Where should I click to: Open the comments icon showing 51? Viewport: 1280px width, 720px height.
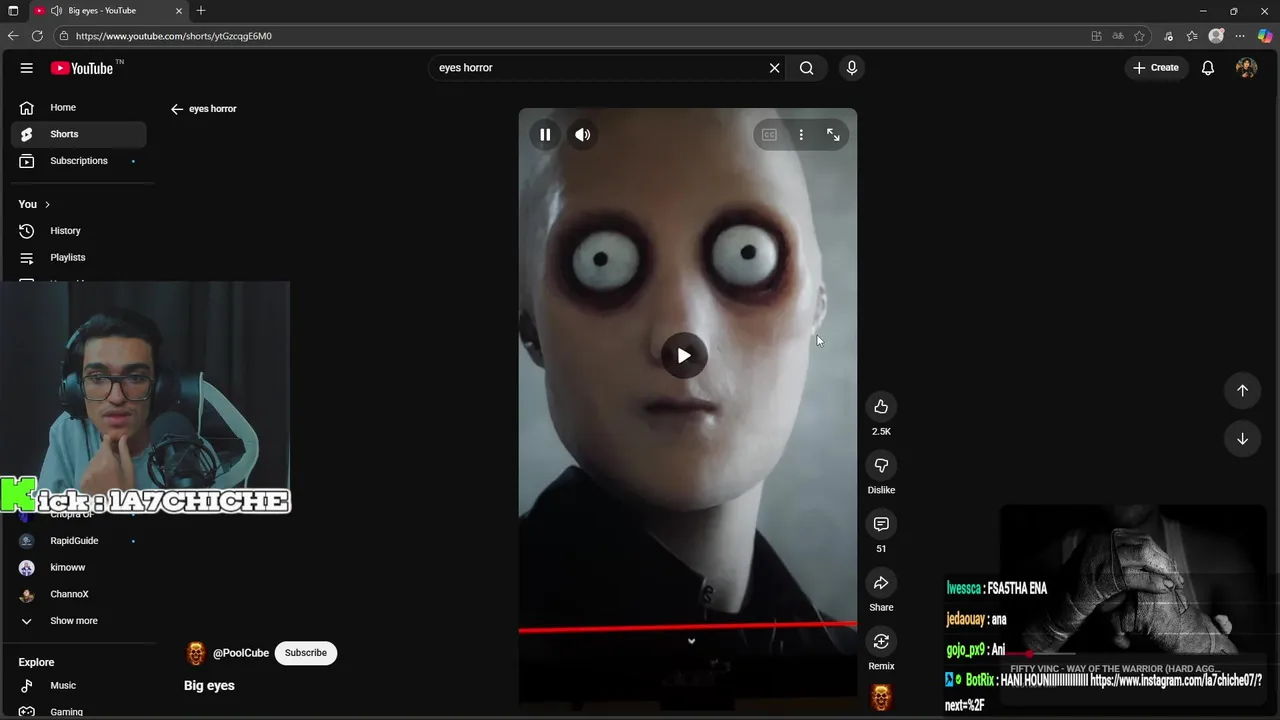[881, 524]
